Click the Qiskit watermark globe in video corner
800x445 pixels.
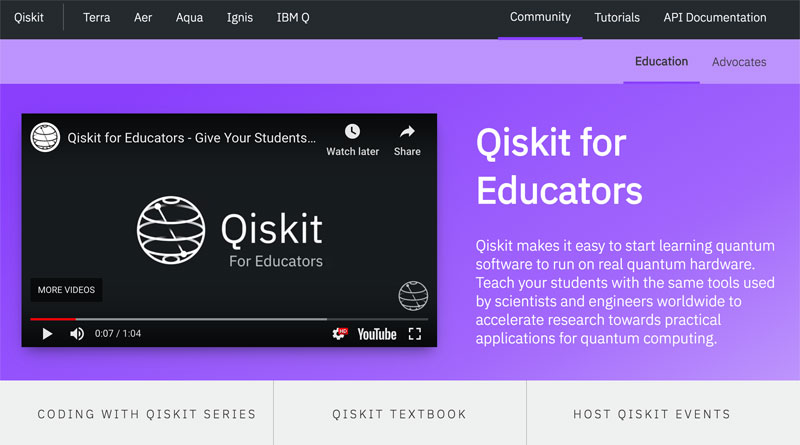point(413,295)
